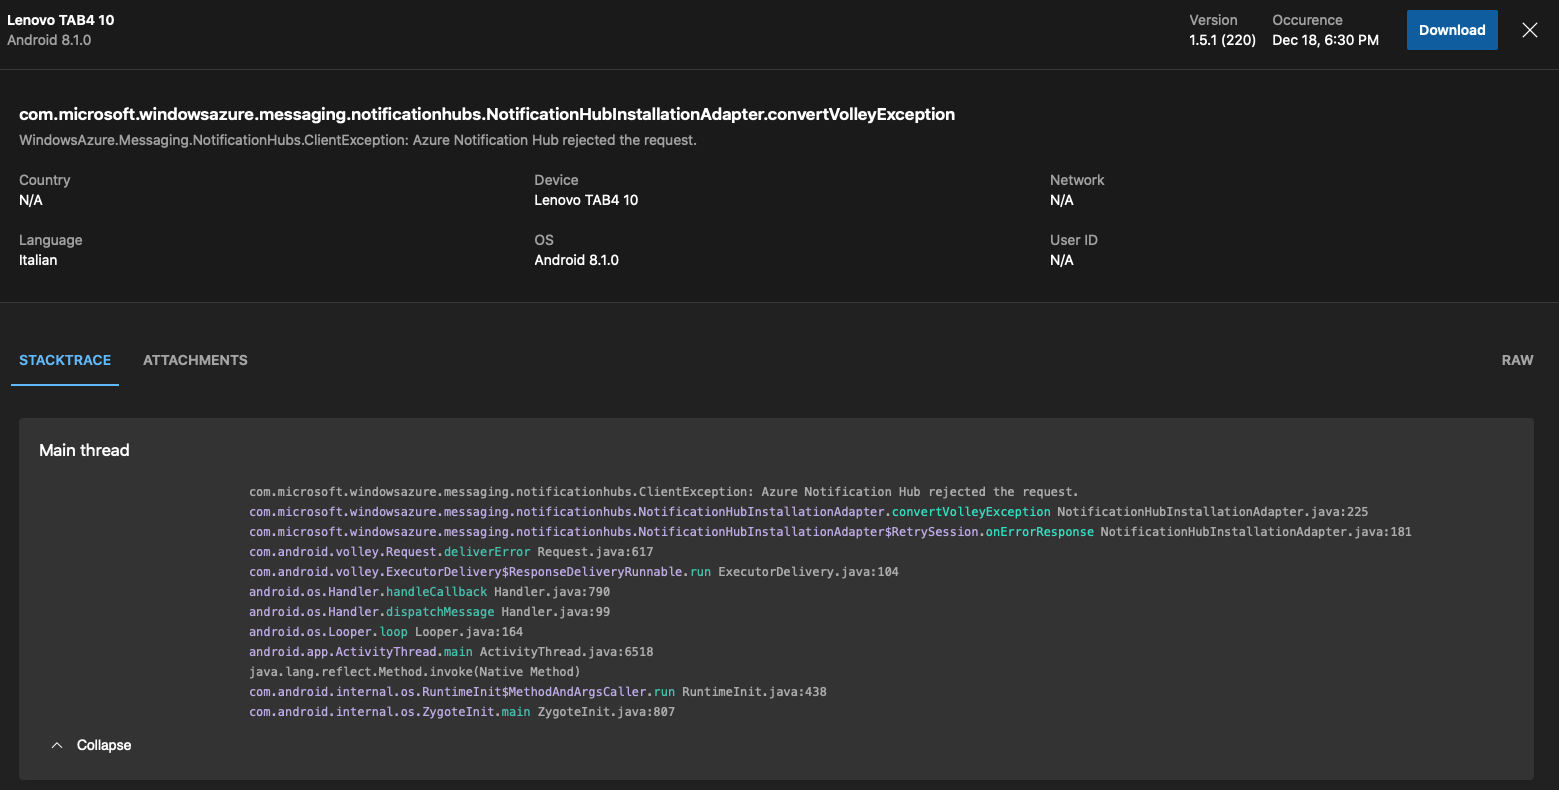This screenshot has height=790, width=1559.
Task: Close the crash detail view
Action: tap(1529, 30)
